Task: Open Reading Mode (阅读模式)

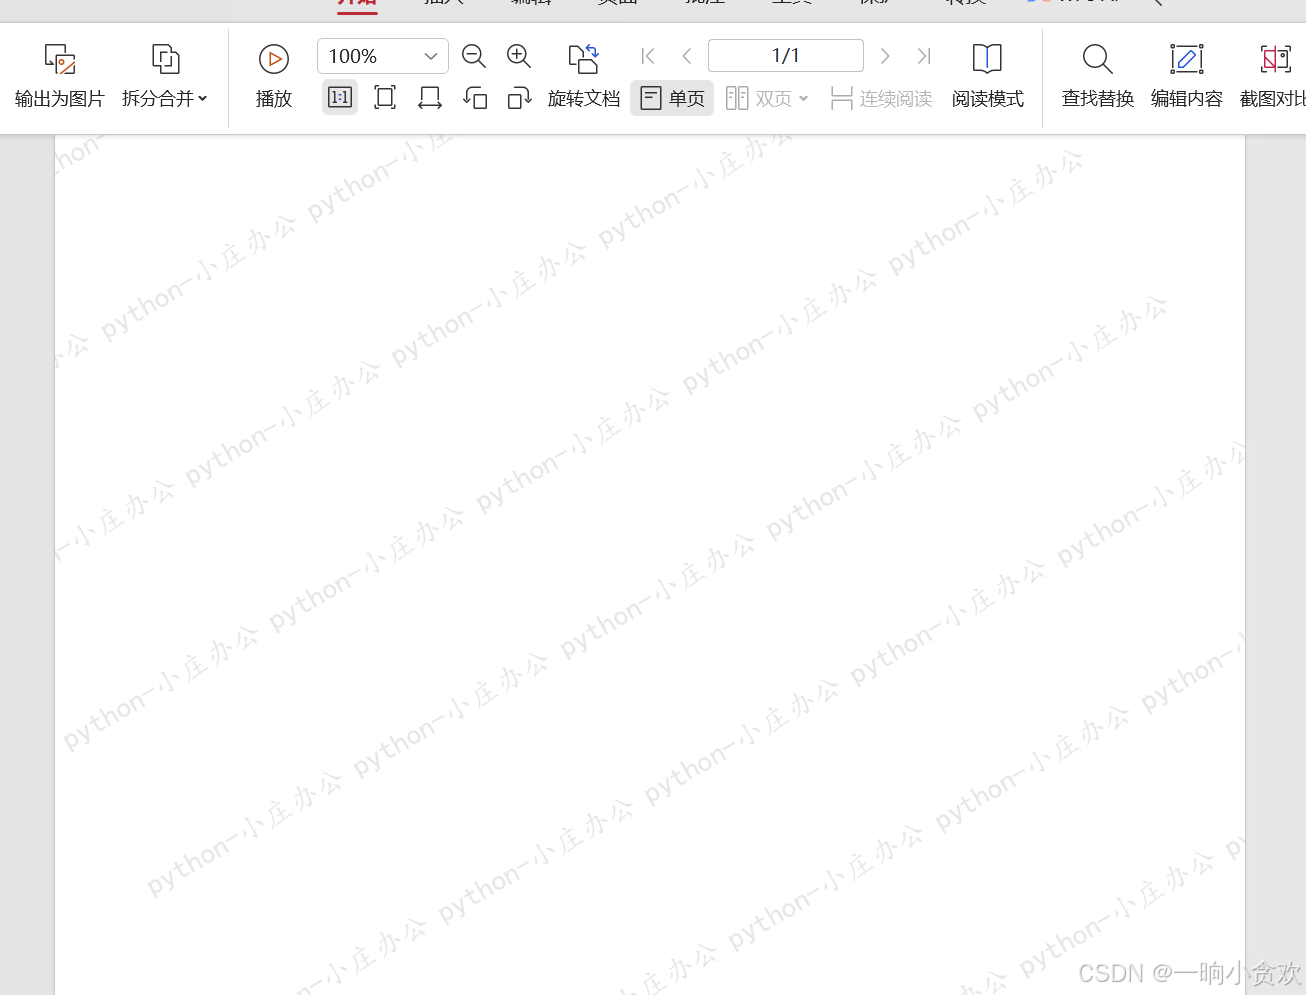Action: (x=988, y=76)
